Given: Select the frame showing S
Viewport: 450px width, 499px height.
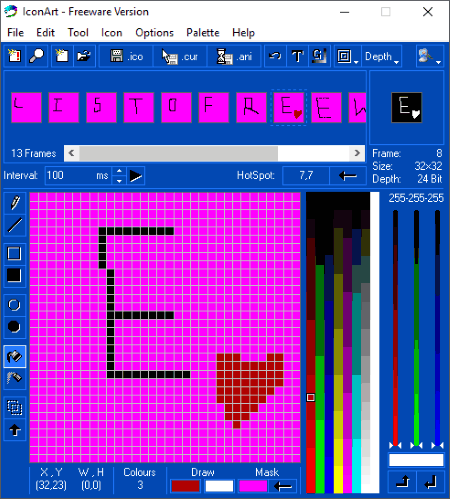Looking at the screenshot, I should [x=101, y=107].
